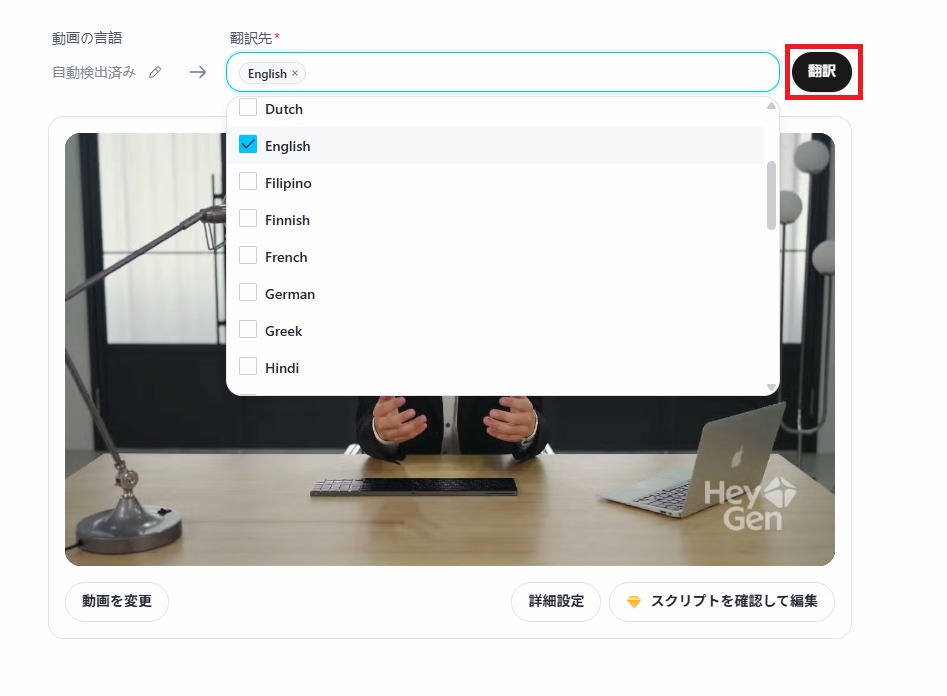Click the language list scrollbar thumb

771,195
